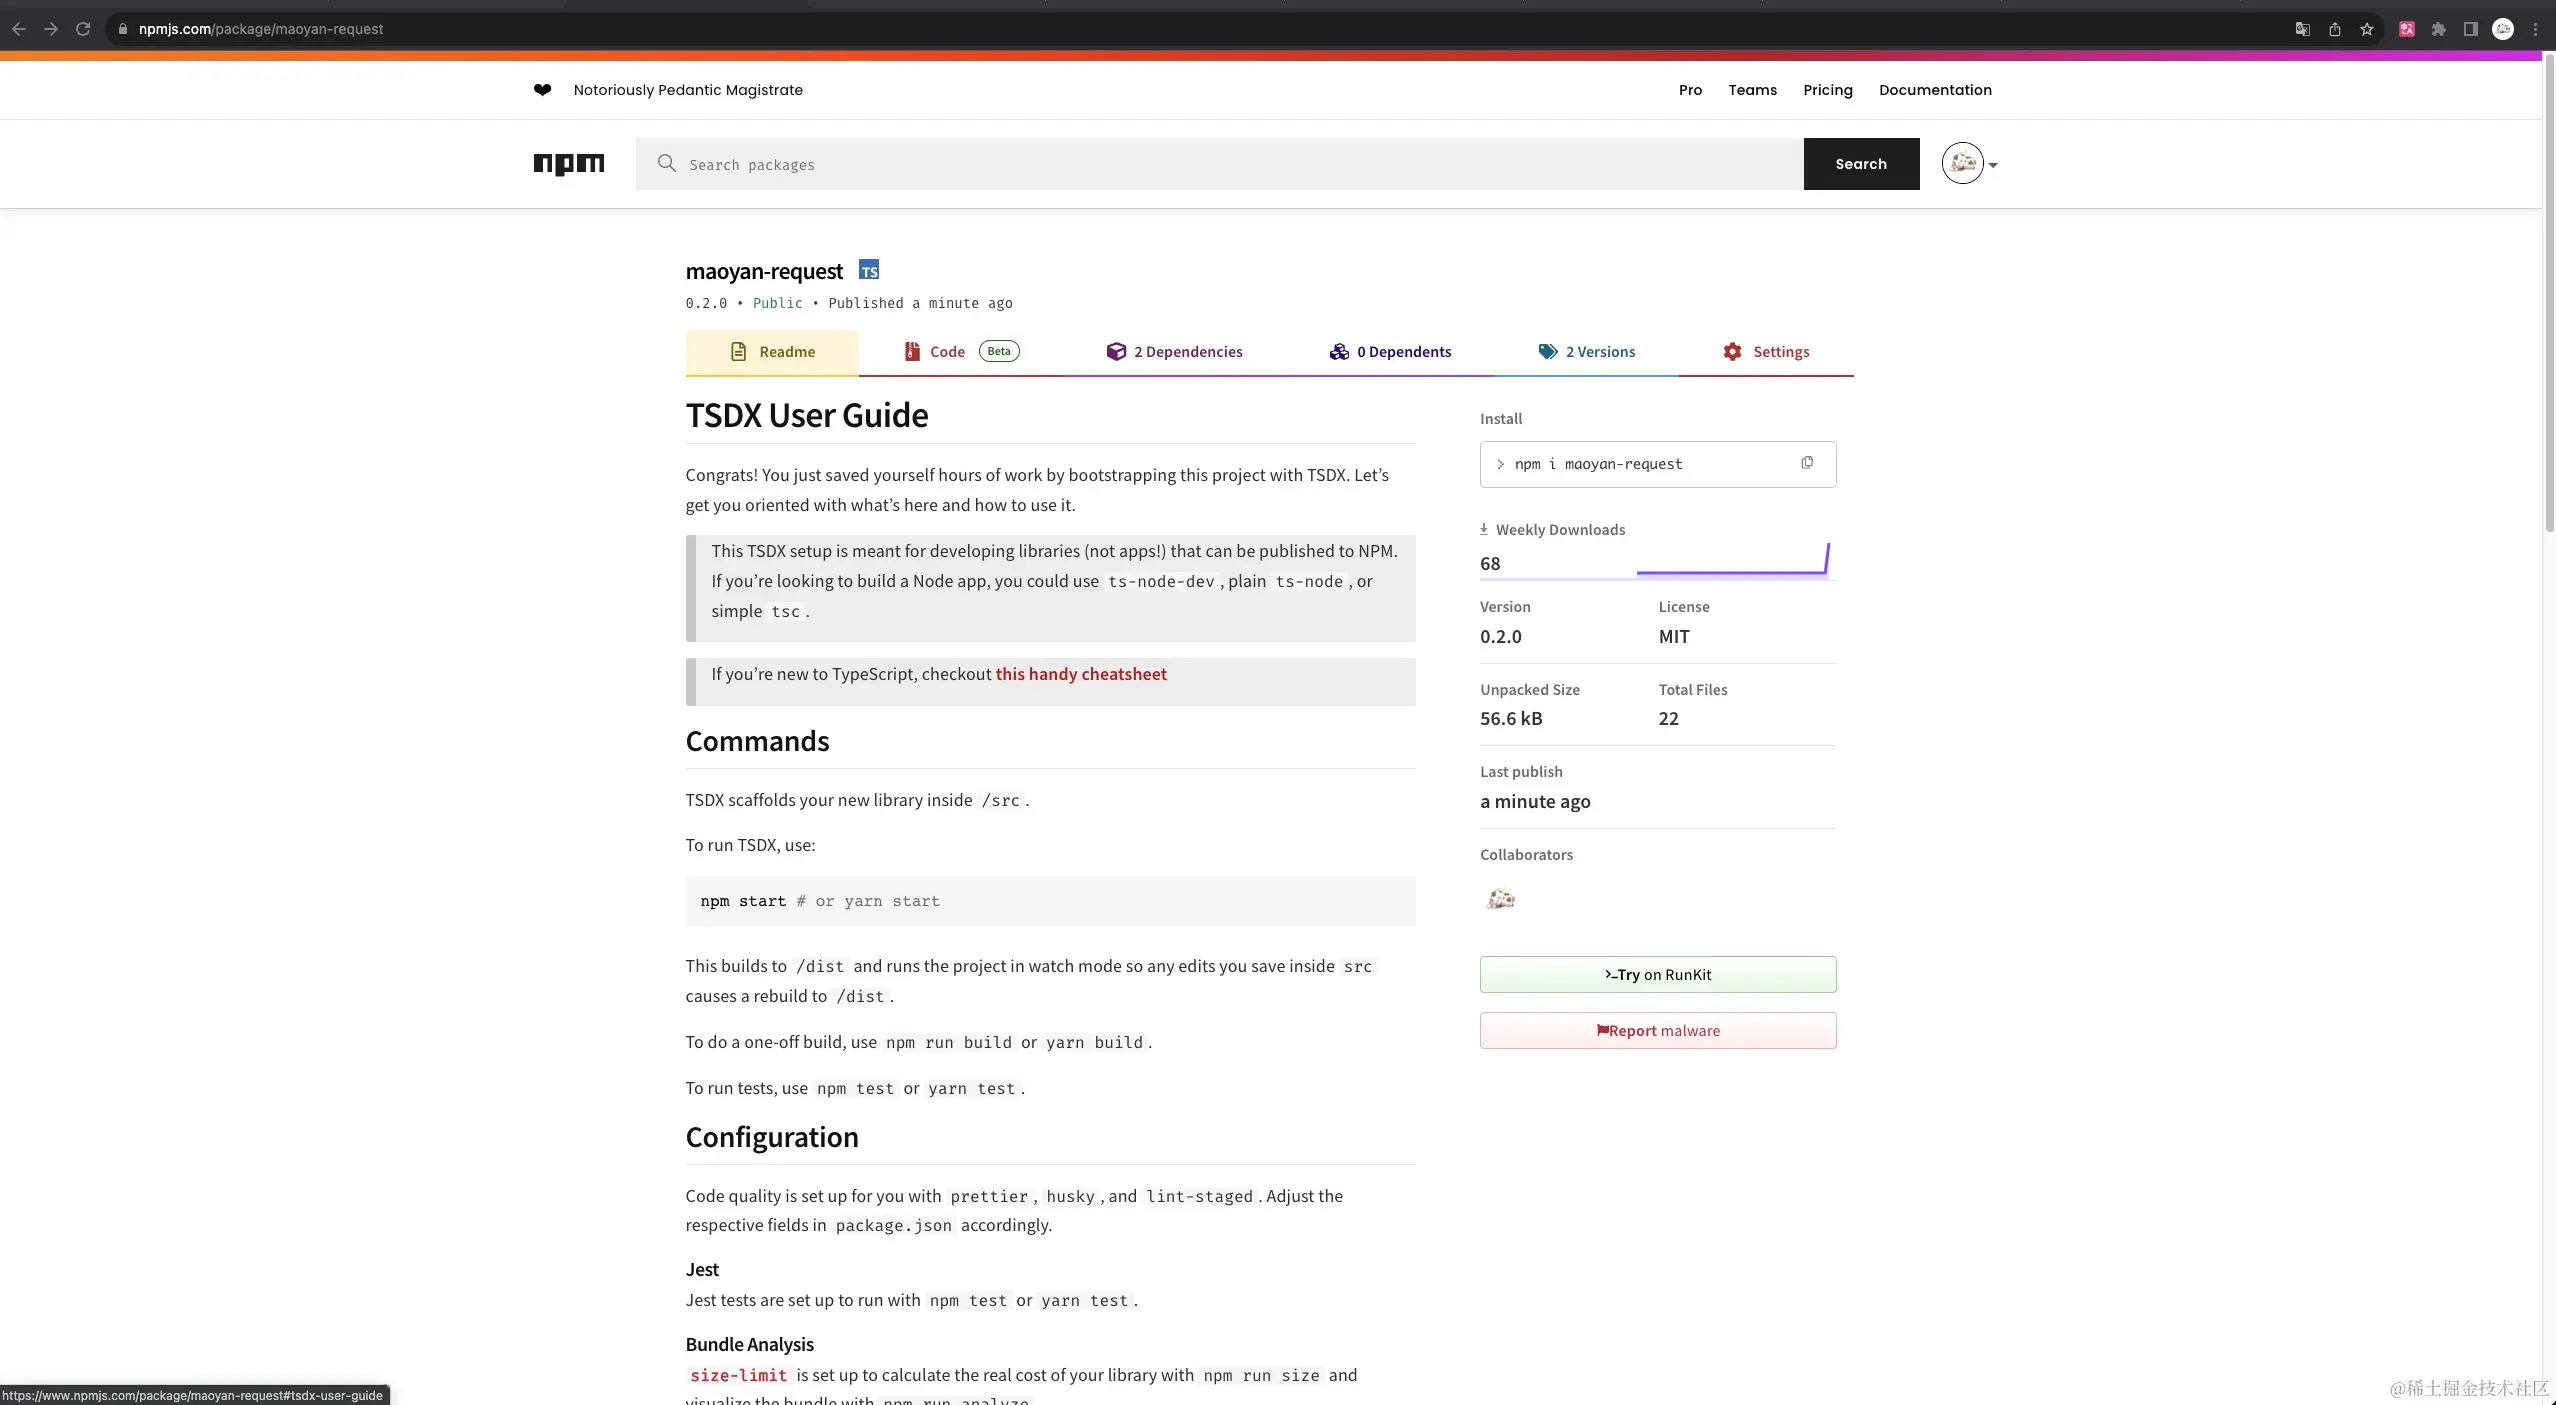Open the Chrome three-dot menu
Viewport: 2556px width, 1405px height.
(x=2535, y=29)
